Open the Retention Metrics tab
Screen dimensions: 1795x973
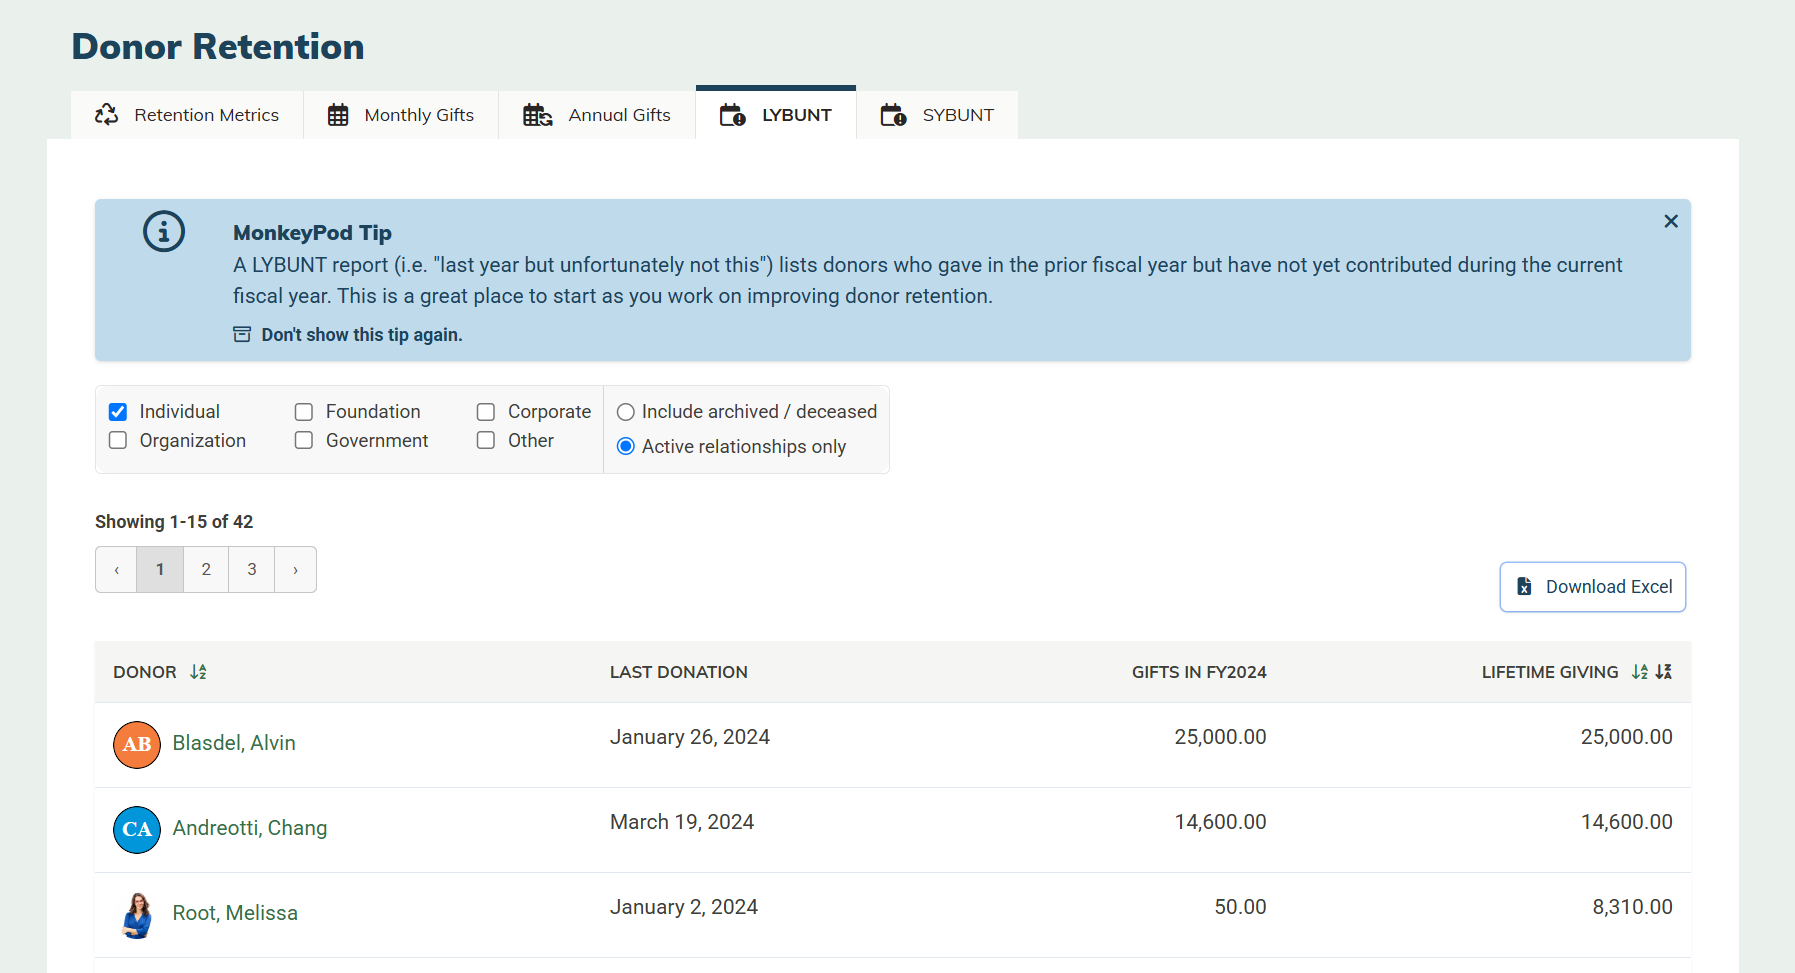[x=187, y=115]
